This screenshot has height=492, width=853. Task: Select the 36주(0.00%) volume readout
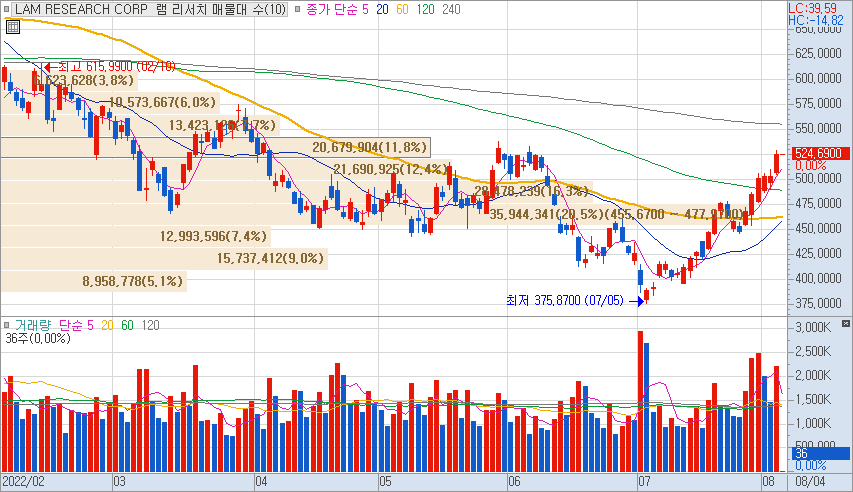[x=38, y=339]
